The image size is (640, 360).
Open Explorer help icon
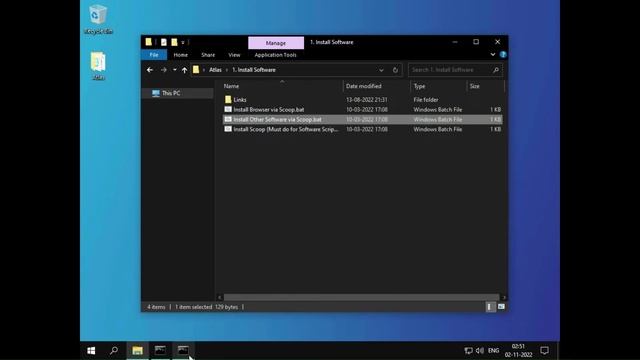click(503, 54)
